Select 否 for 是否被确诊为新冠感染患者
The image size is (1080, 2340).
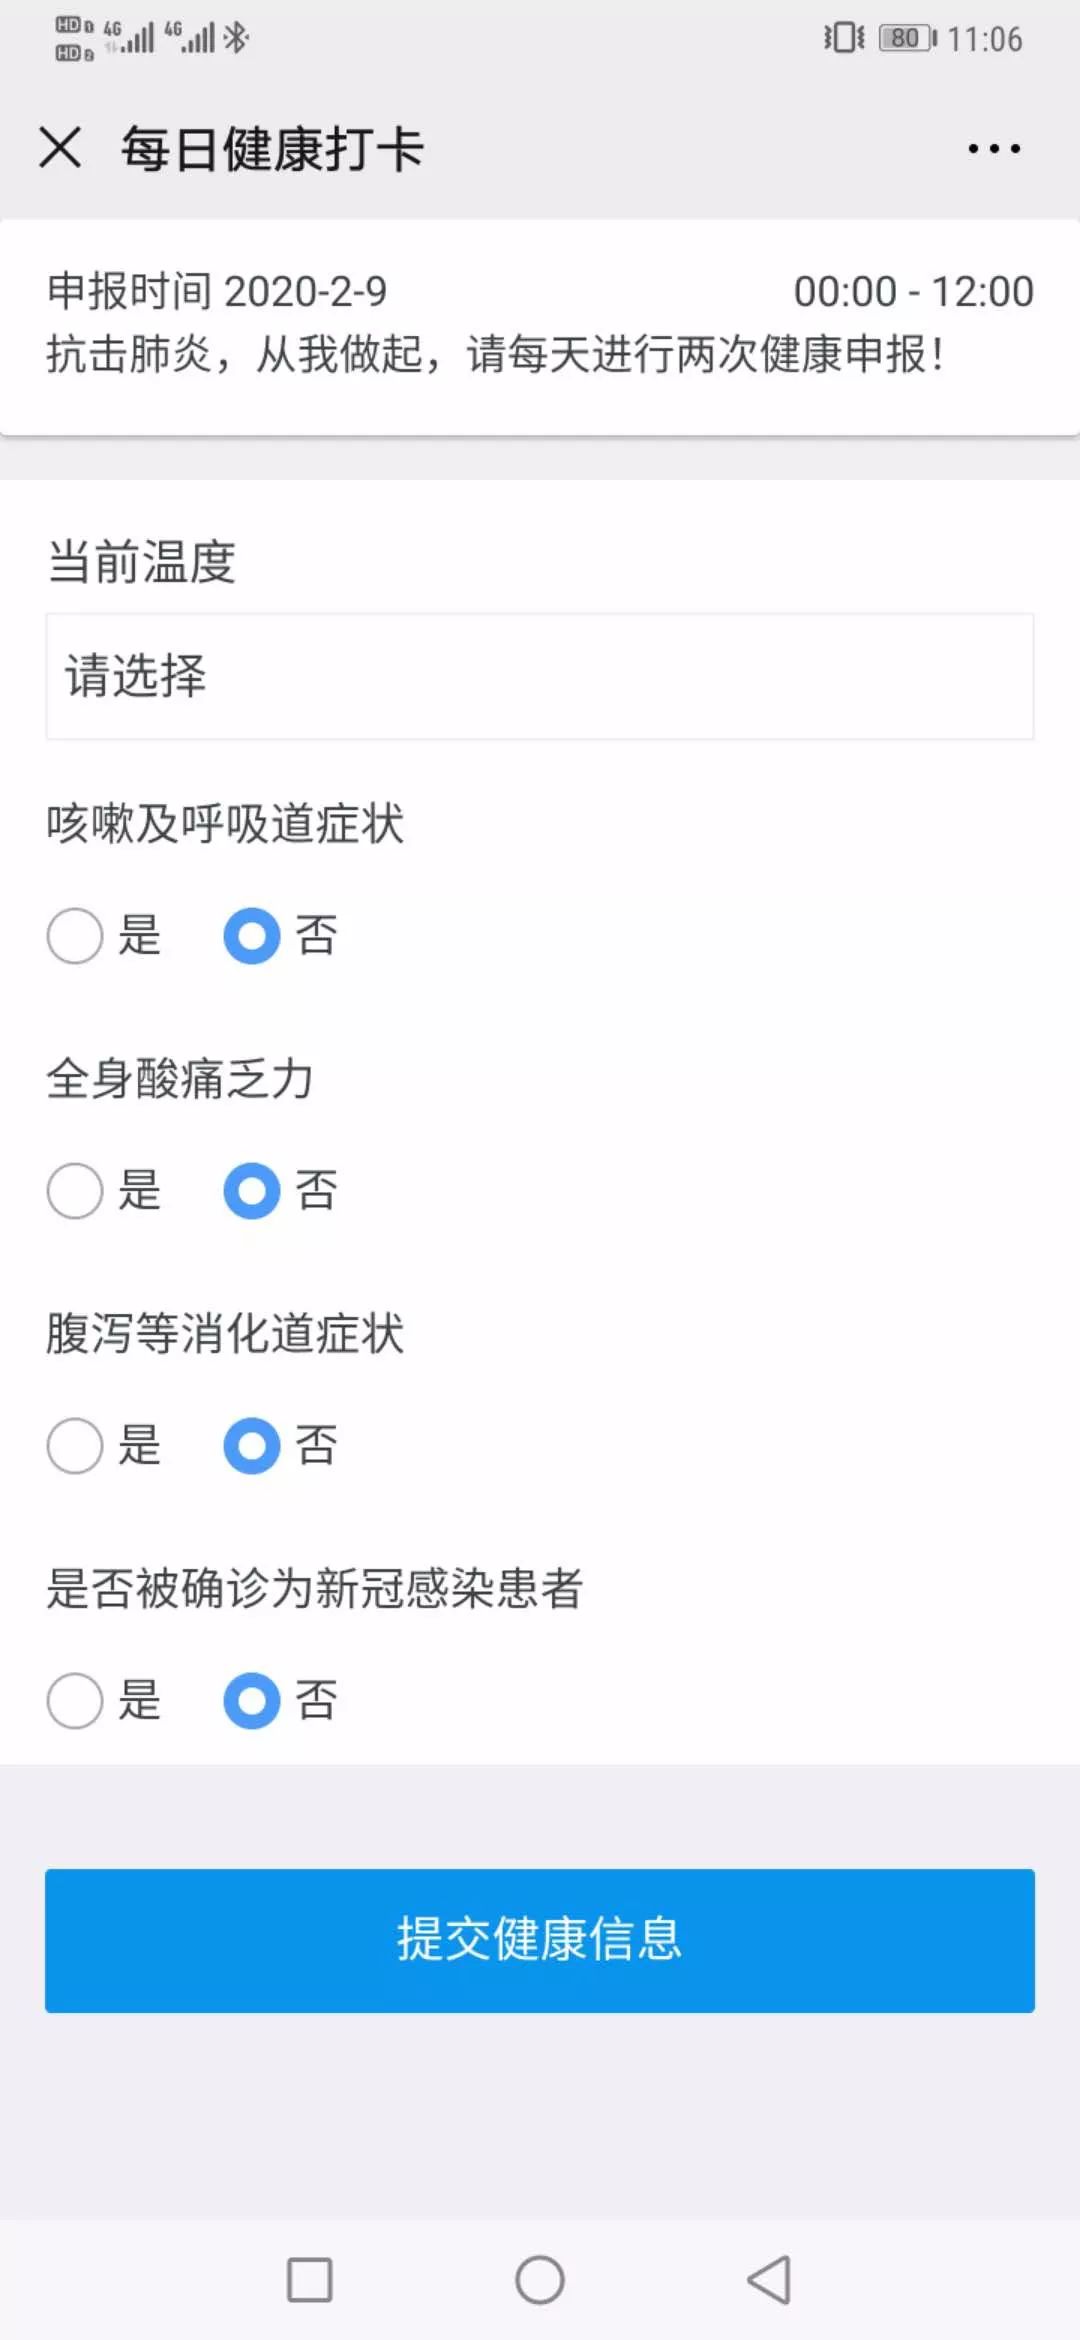[x=252, y=1701]
